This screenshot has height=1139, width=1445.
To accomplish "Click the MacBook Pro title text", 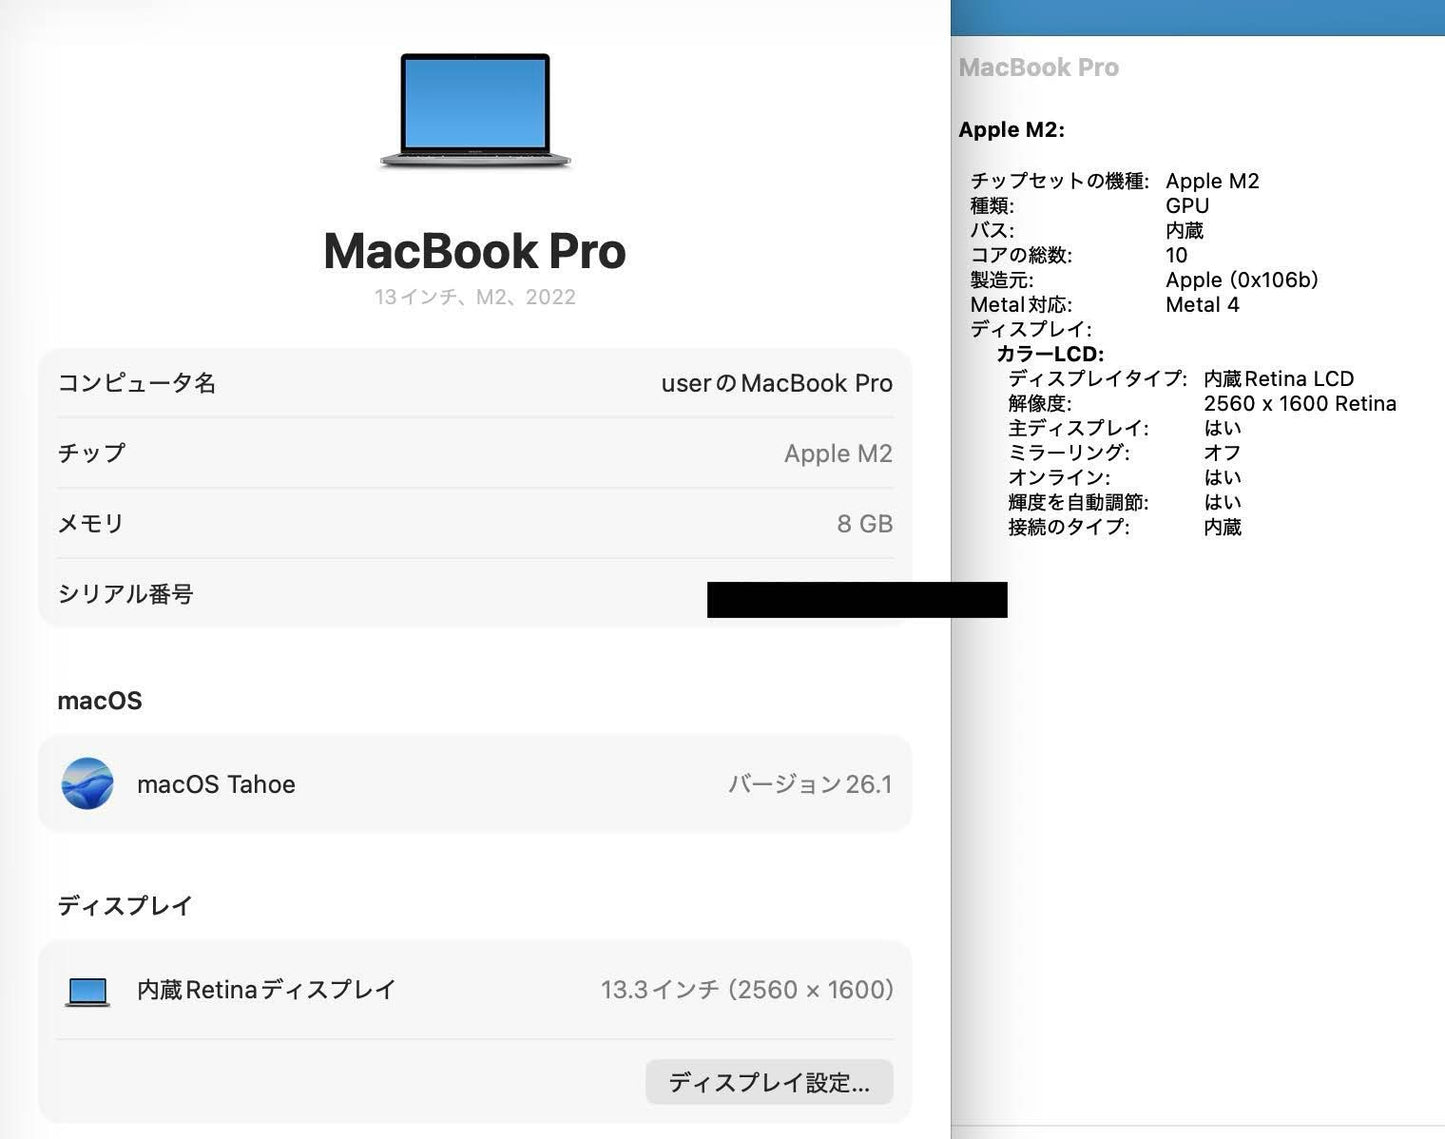I will tap(473, 251).
